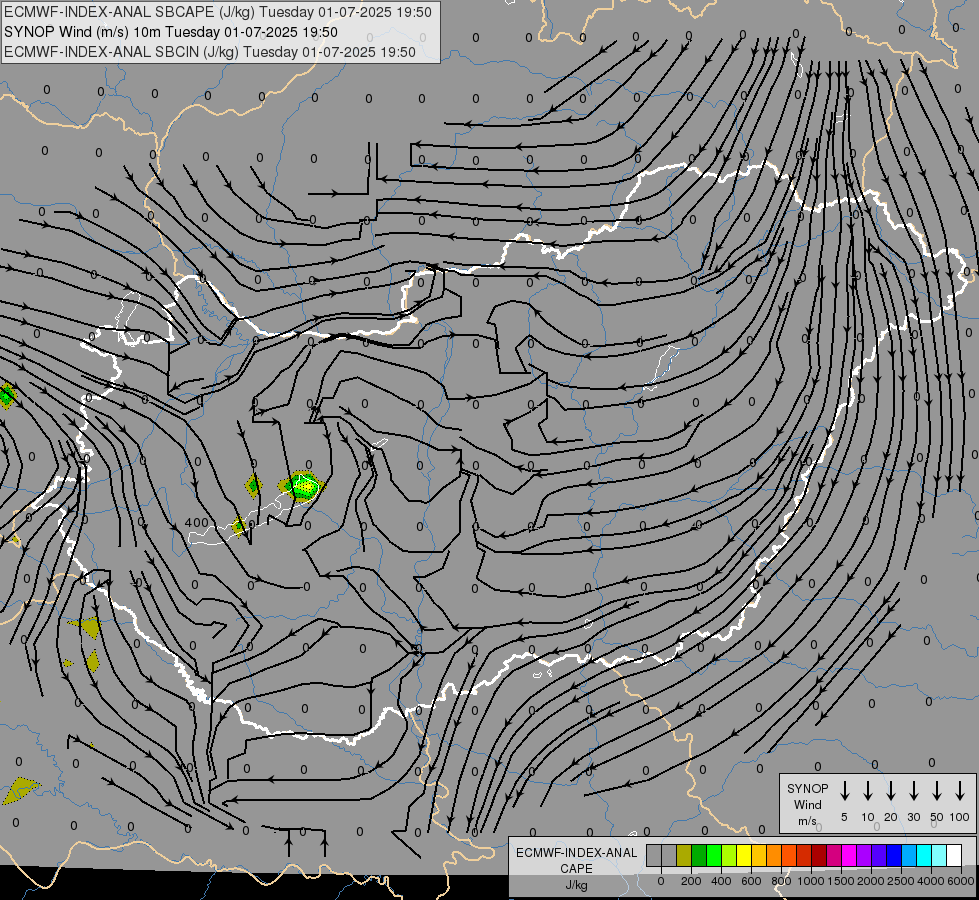Select the amber gold legend swatch
This screenshot has height=900, width=979.
[x=759, y=855]
